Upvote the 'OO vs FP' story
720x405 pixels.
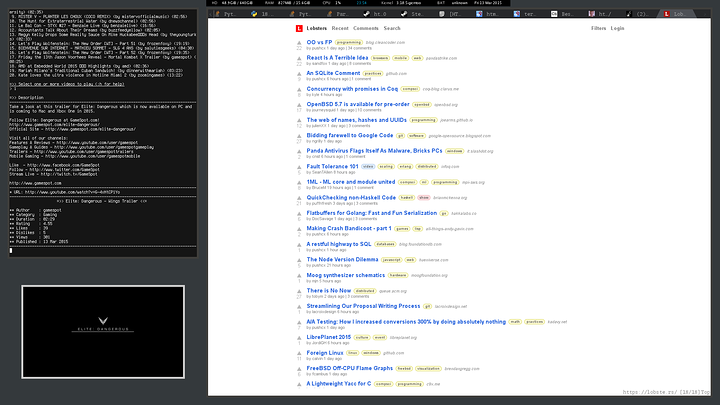coord(299,43)
